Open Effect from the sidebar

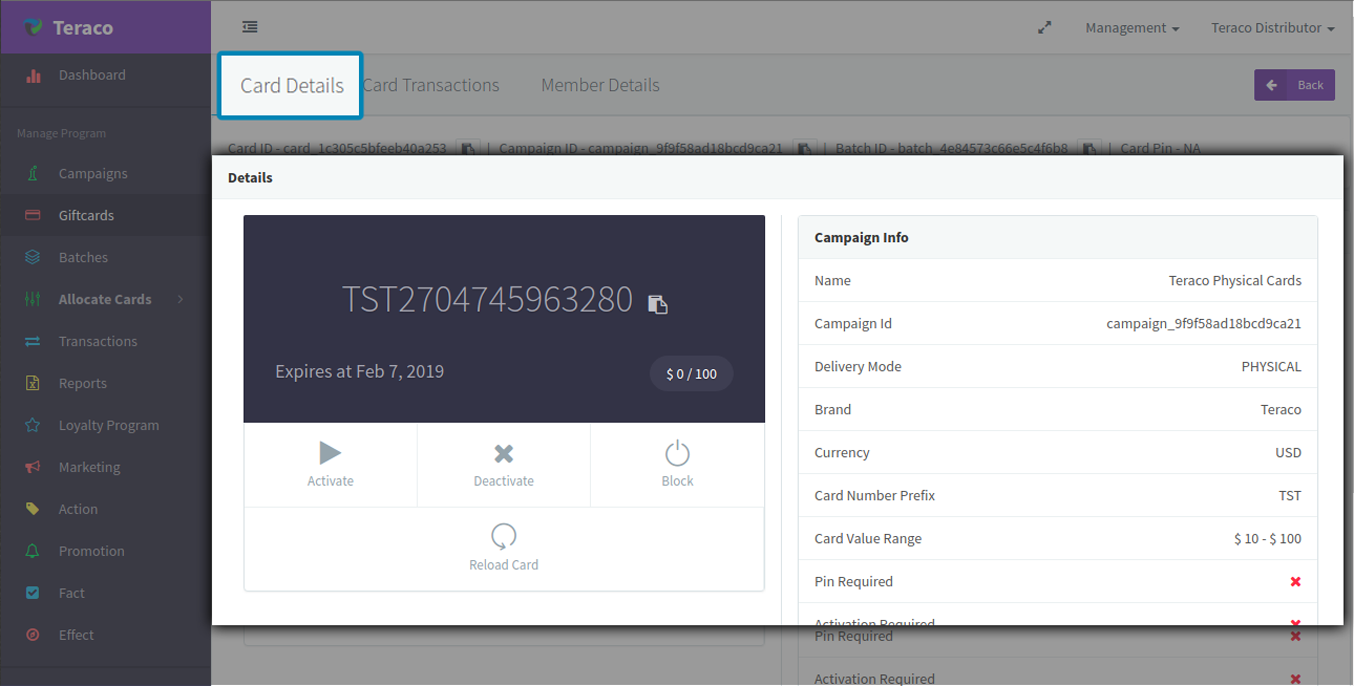point(76,635)
